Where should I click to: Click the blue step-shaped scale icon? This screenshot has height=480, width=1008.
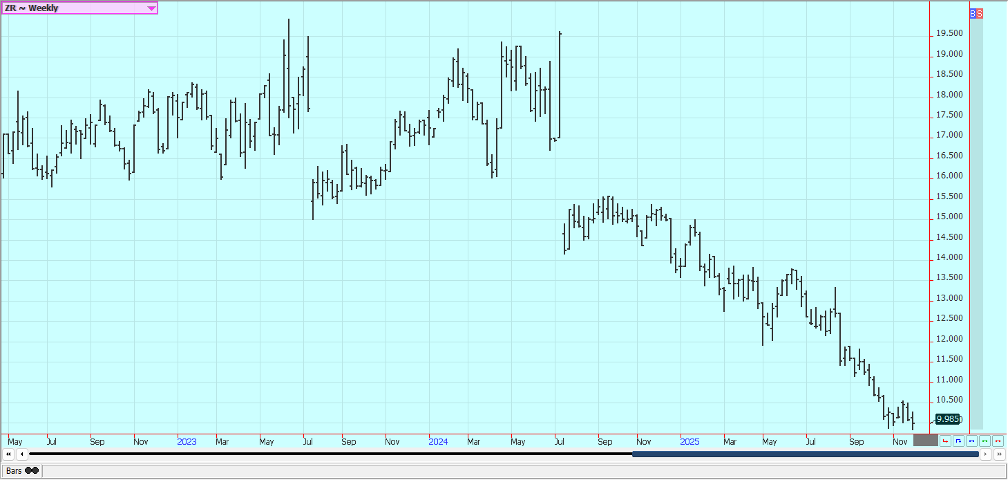958,440
